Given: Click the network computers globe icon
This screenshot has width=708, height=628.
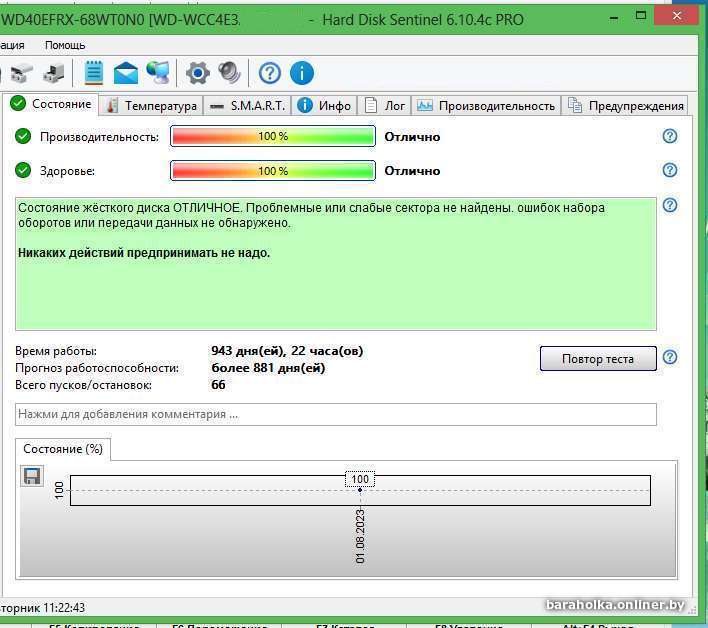Looking at the screenshot, I should click(158, 72).
